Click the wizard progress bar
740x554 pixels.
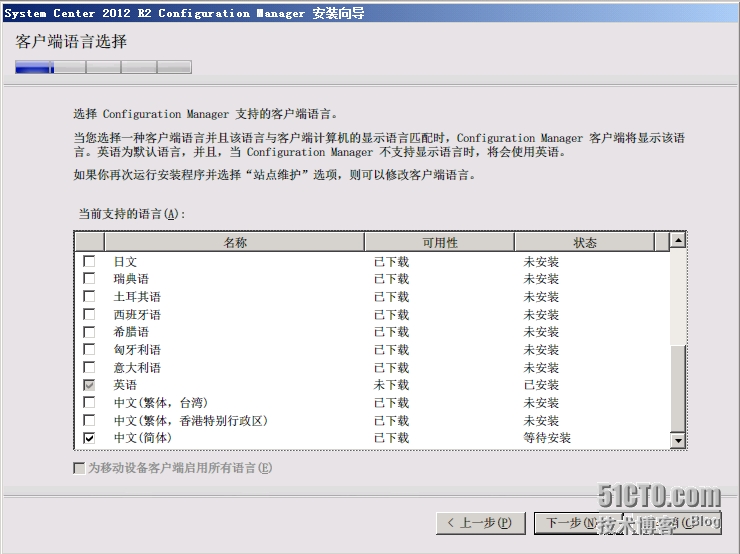pyautogui.click(x=103, y=67)
